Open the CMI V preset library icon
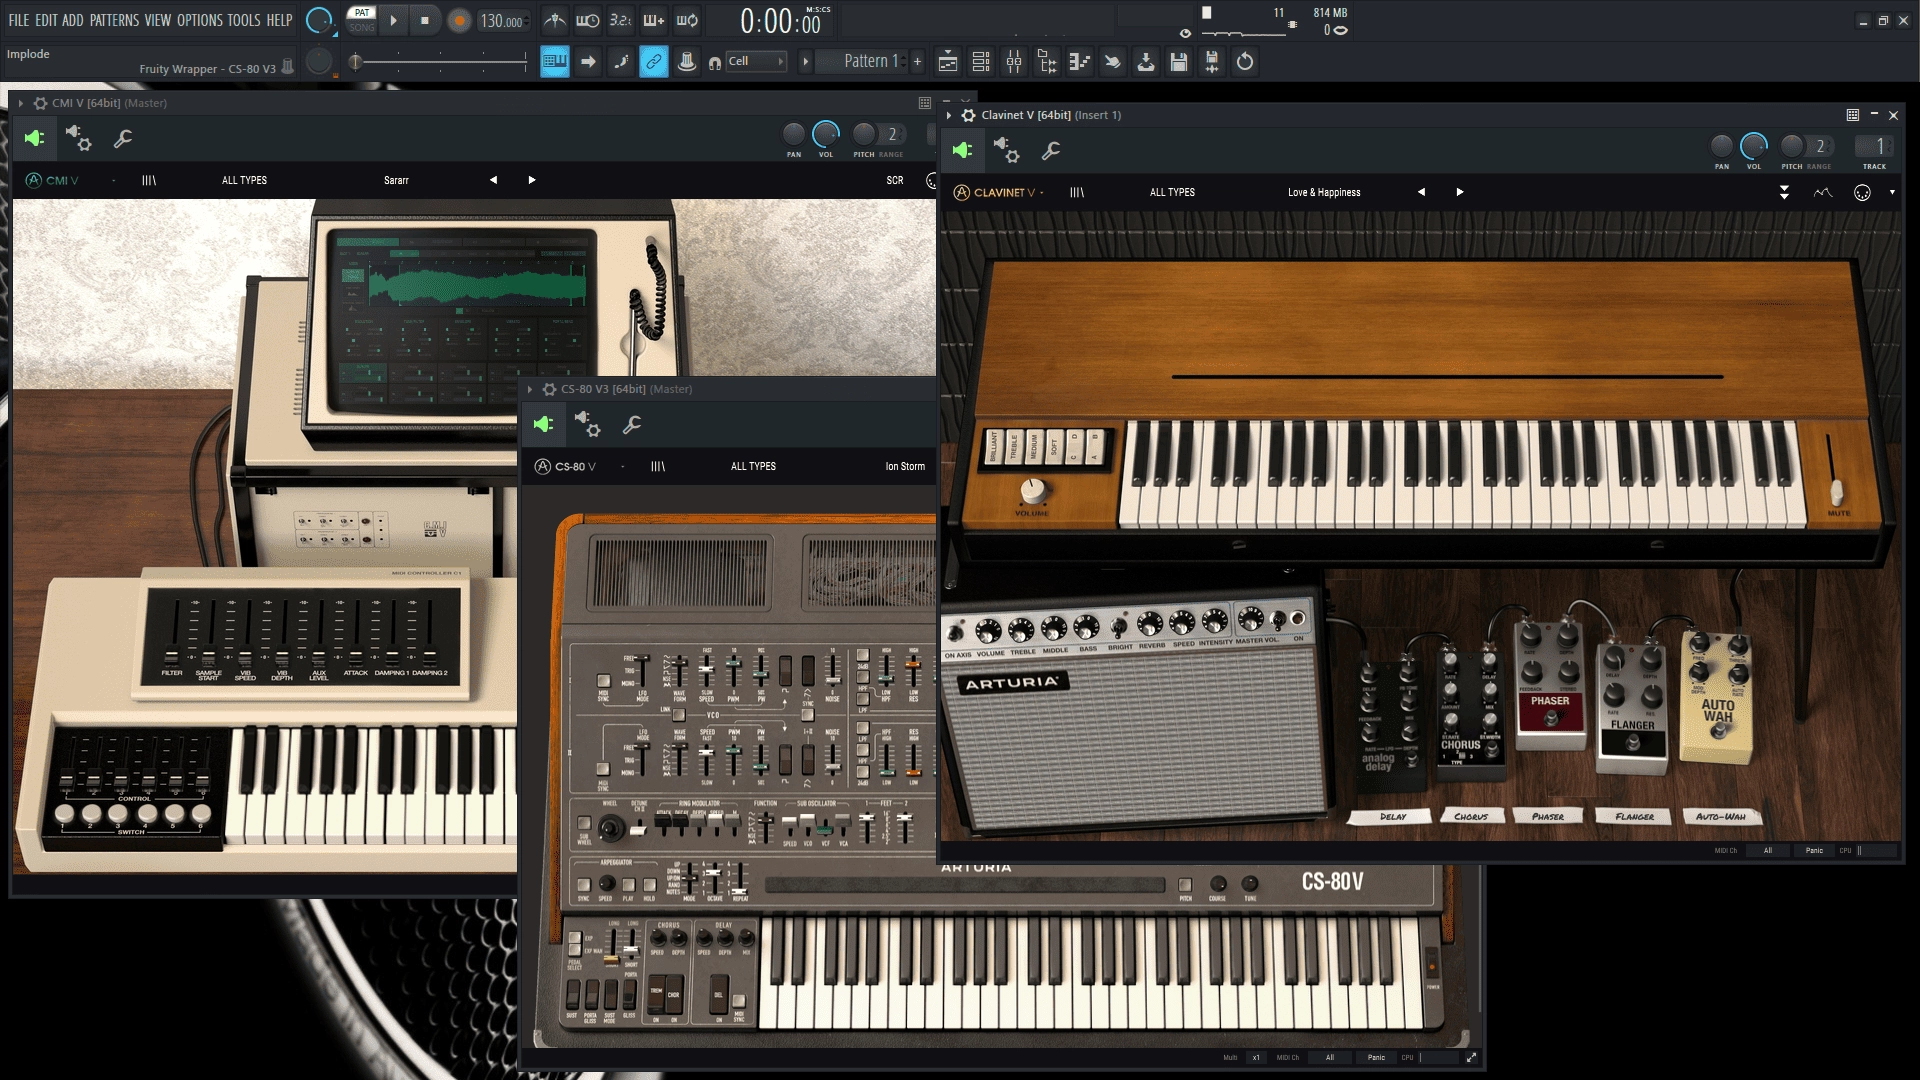Image resolution: width=1920 pixels, height=1080 pixels. coord(149,180)
